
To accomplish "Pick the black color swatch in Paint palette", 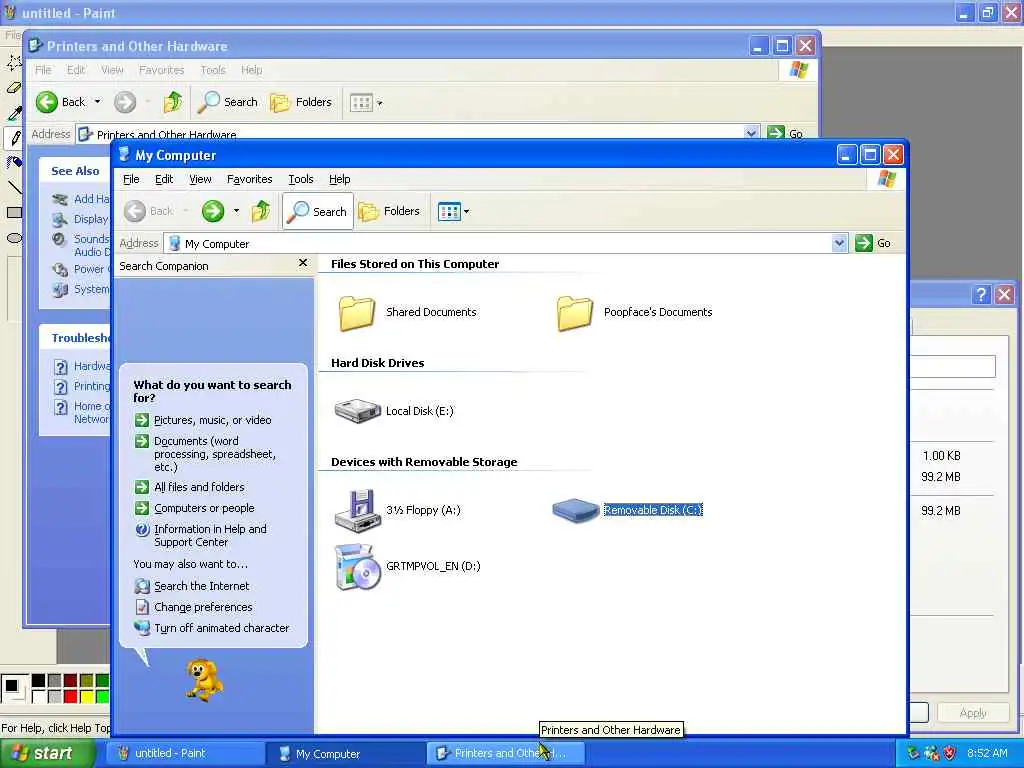I will pos(39,681).
